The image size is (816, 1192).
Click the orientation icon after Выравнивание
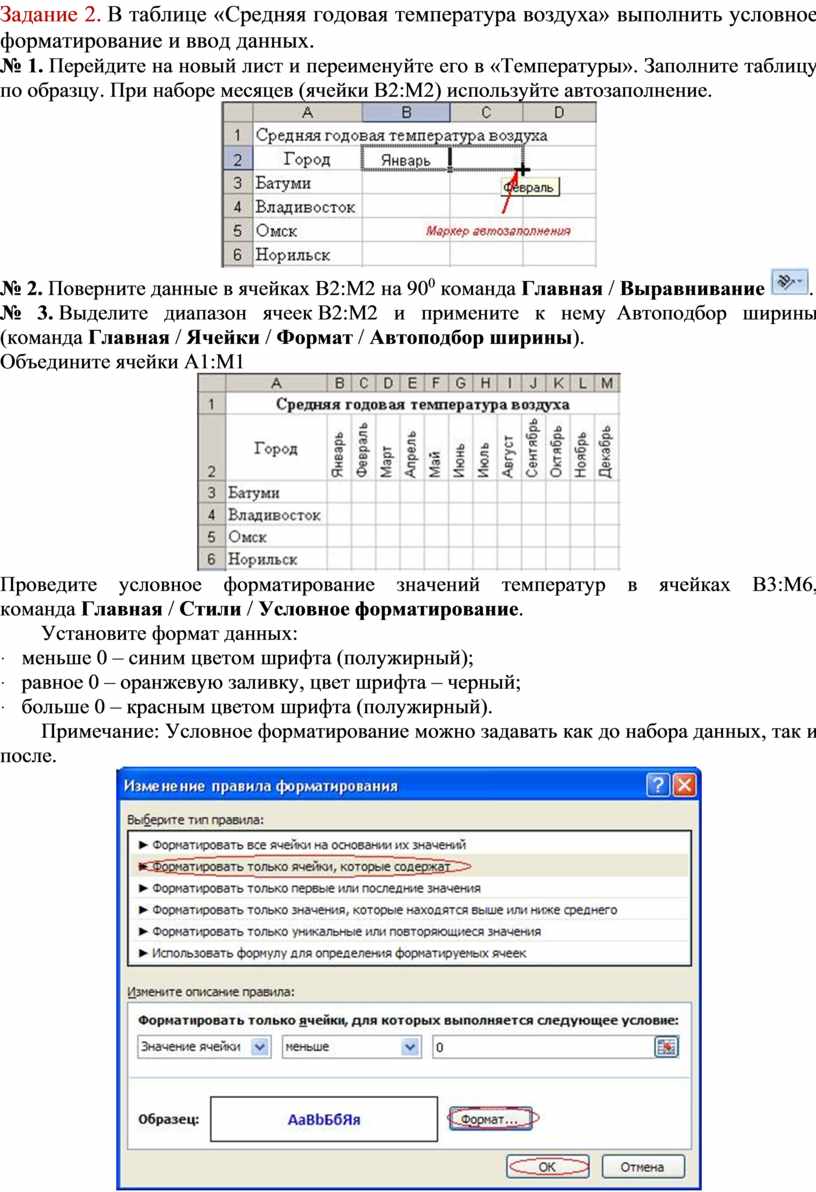tap(789, 282)
